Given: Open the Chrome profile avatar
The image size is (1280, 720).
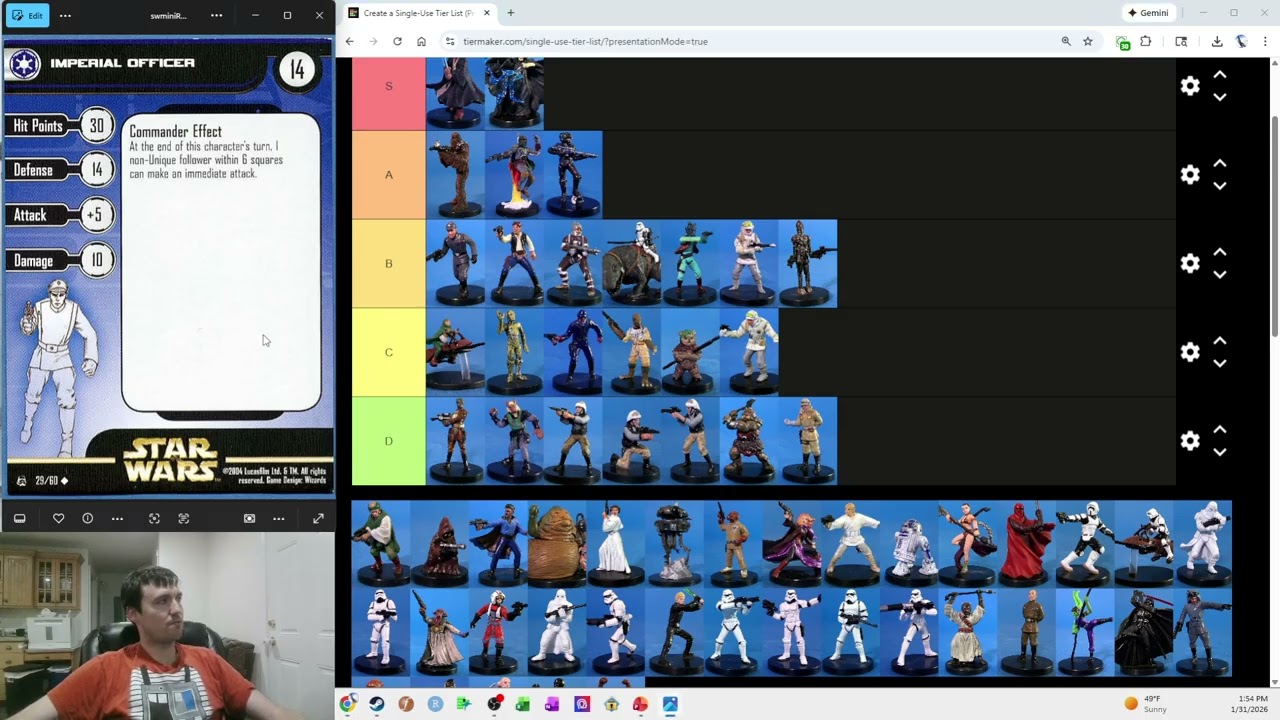Looking at the screenshot, I should 1241,41.
